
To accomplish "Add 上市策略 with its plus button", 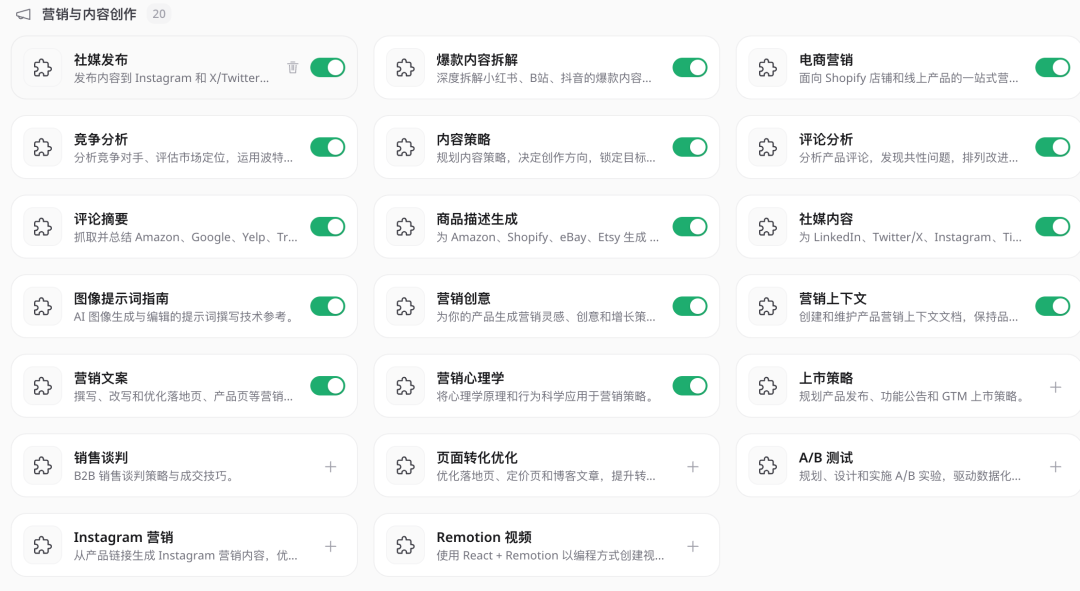I will (x=1055, y=387).
